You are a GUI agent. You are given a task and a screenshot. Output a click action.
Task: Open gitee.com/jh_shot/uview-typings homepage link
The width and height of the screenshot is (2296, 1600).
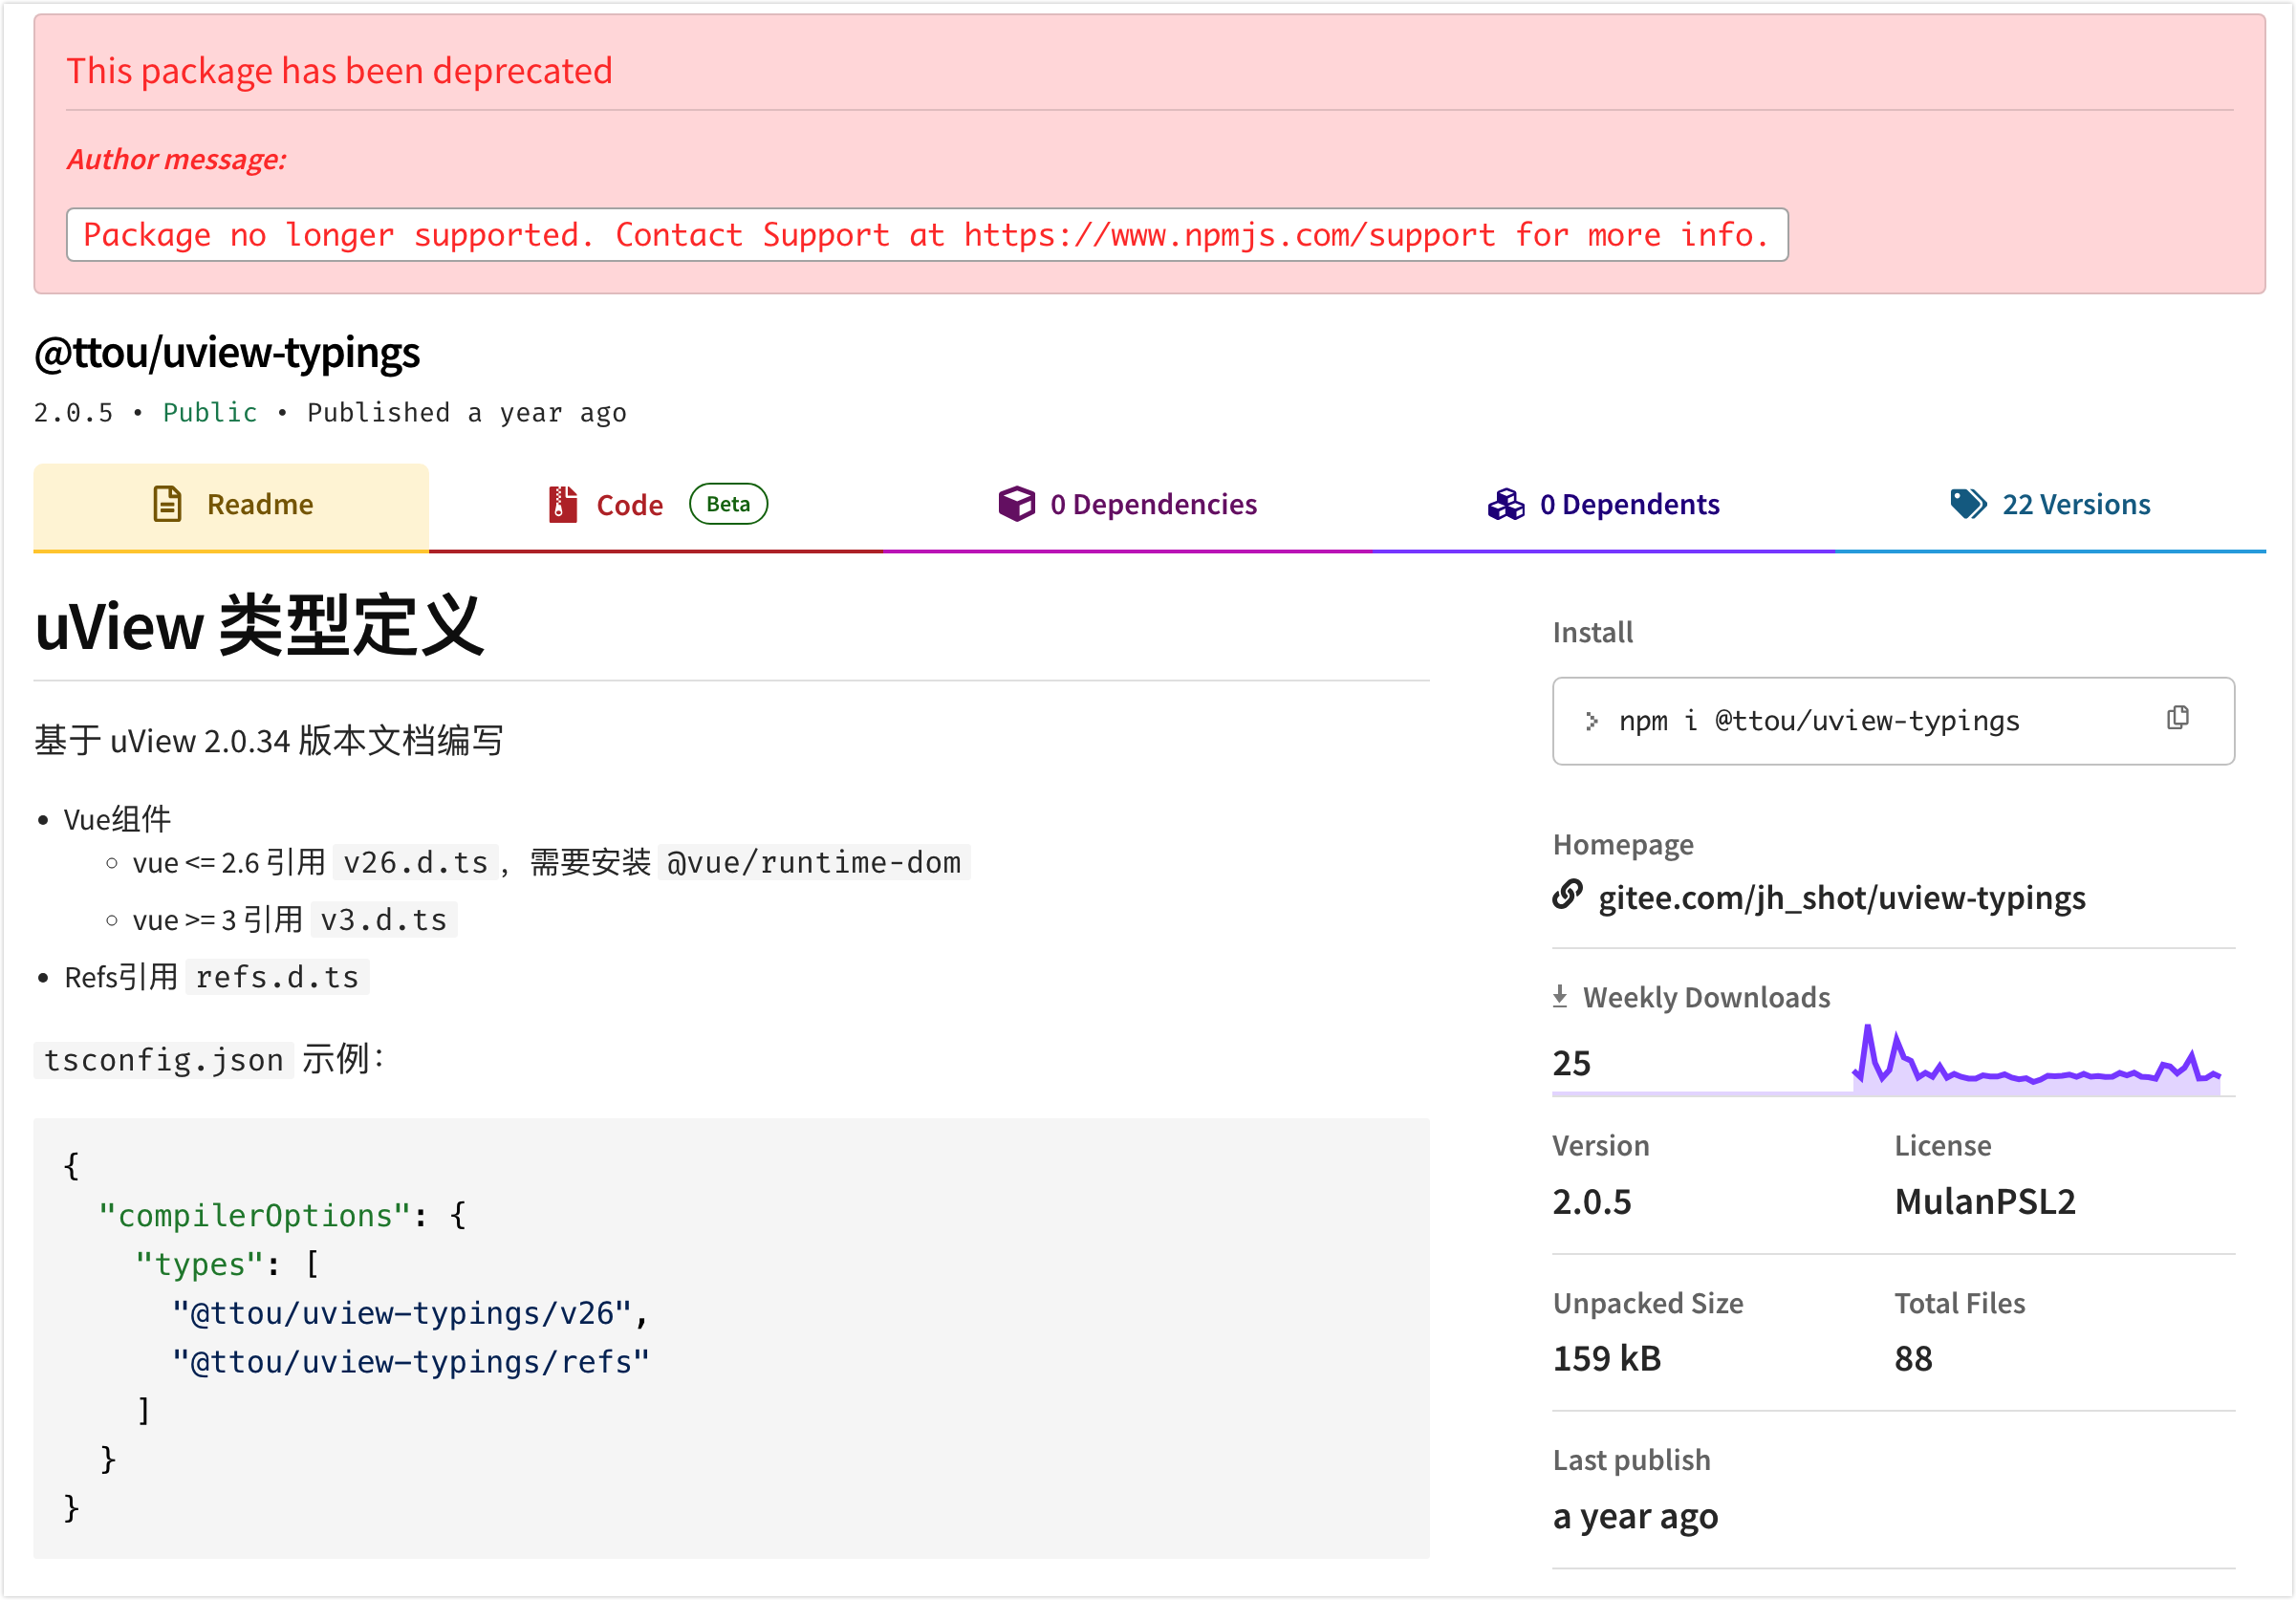(1842, 897)
